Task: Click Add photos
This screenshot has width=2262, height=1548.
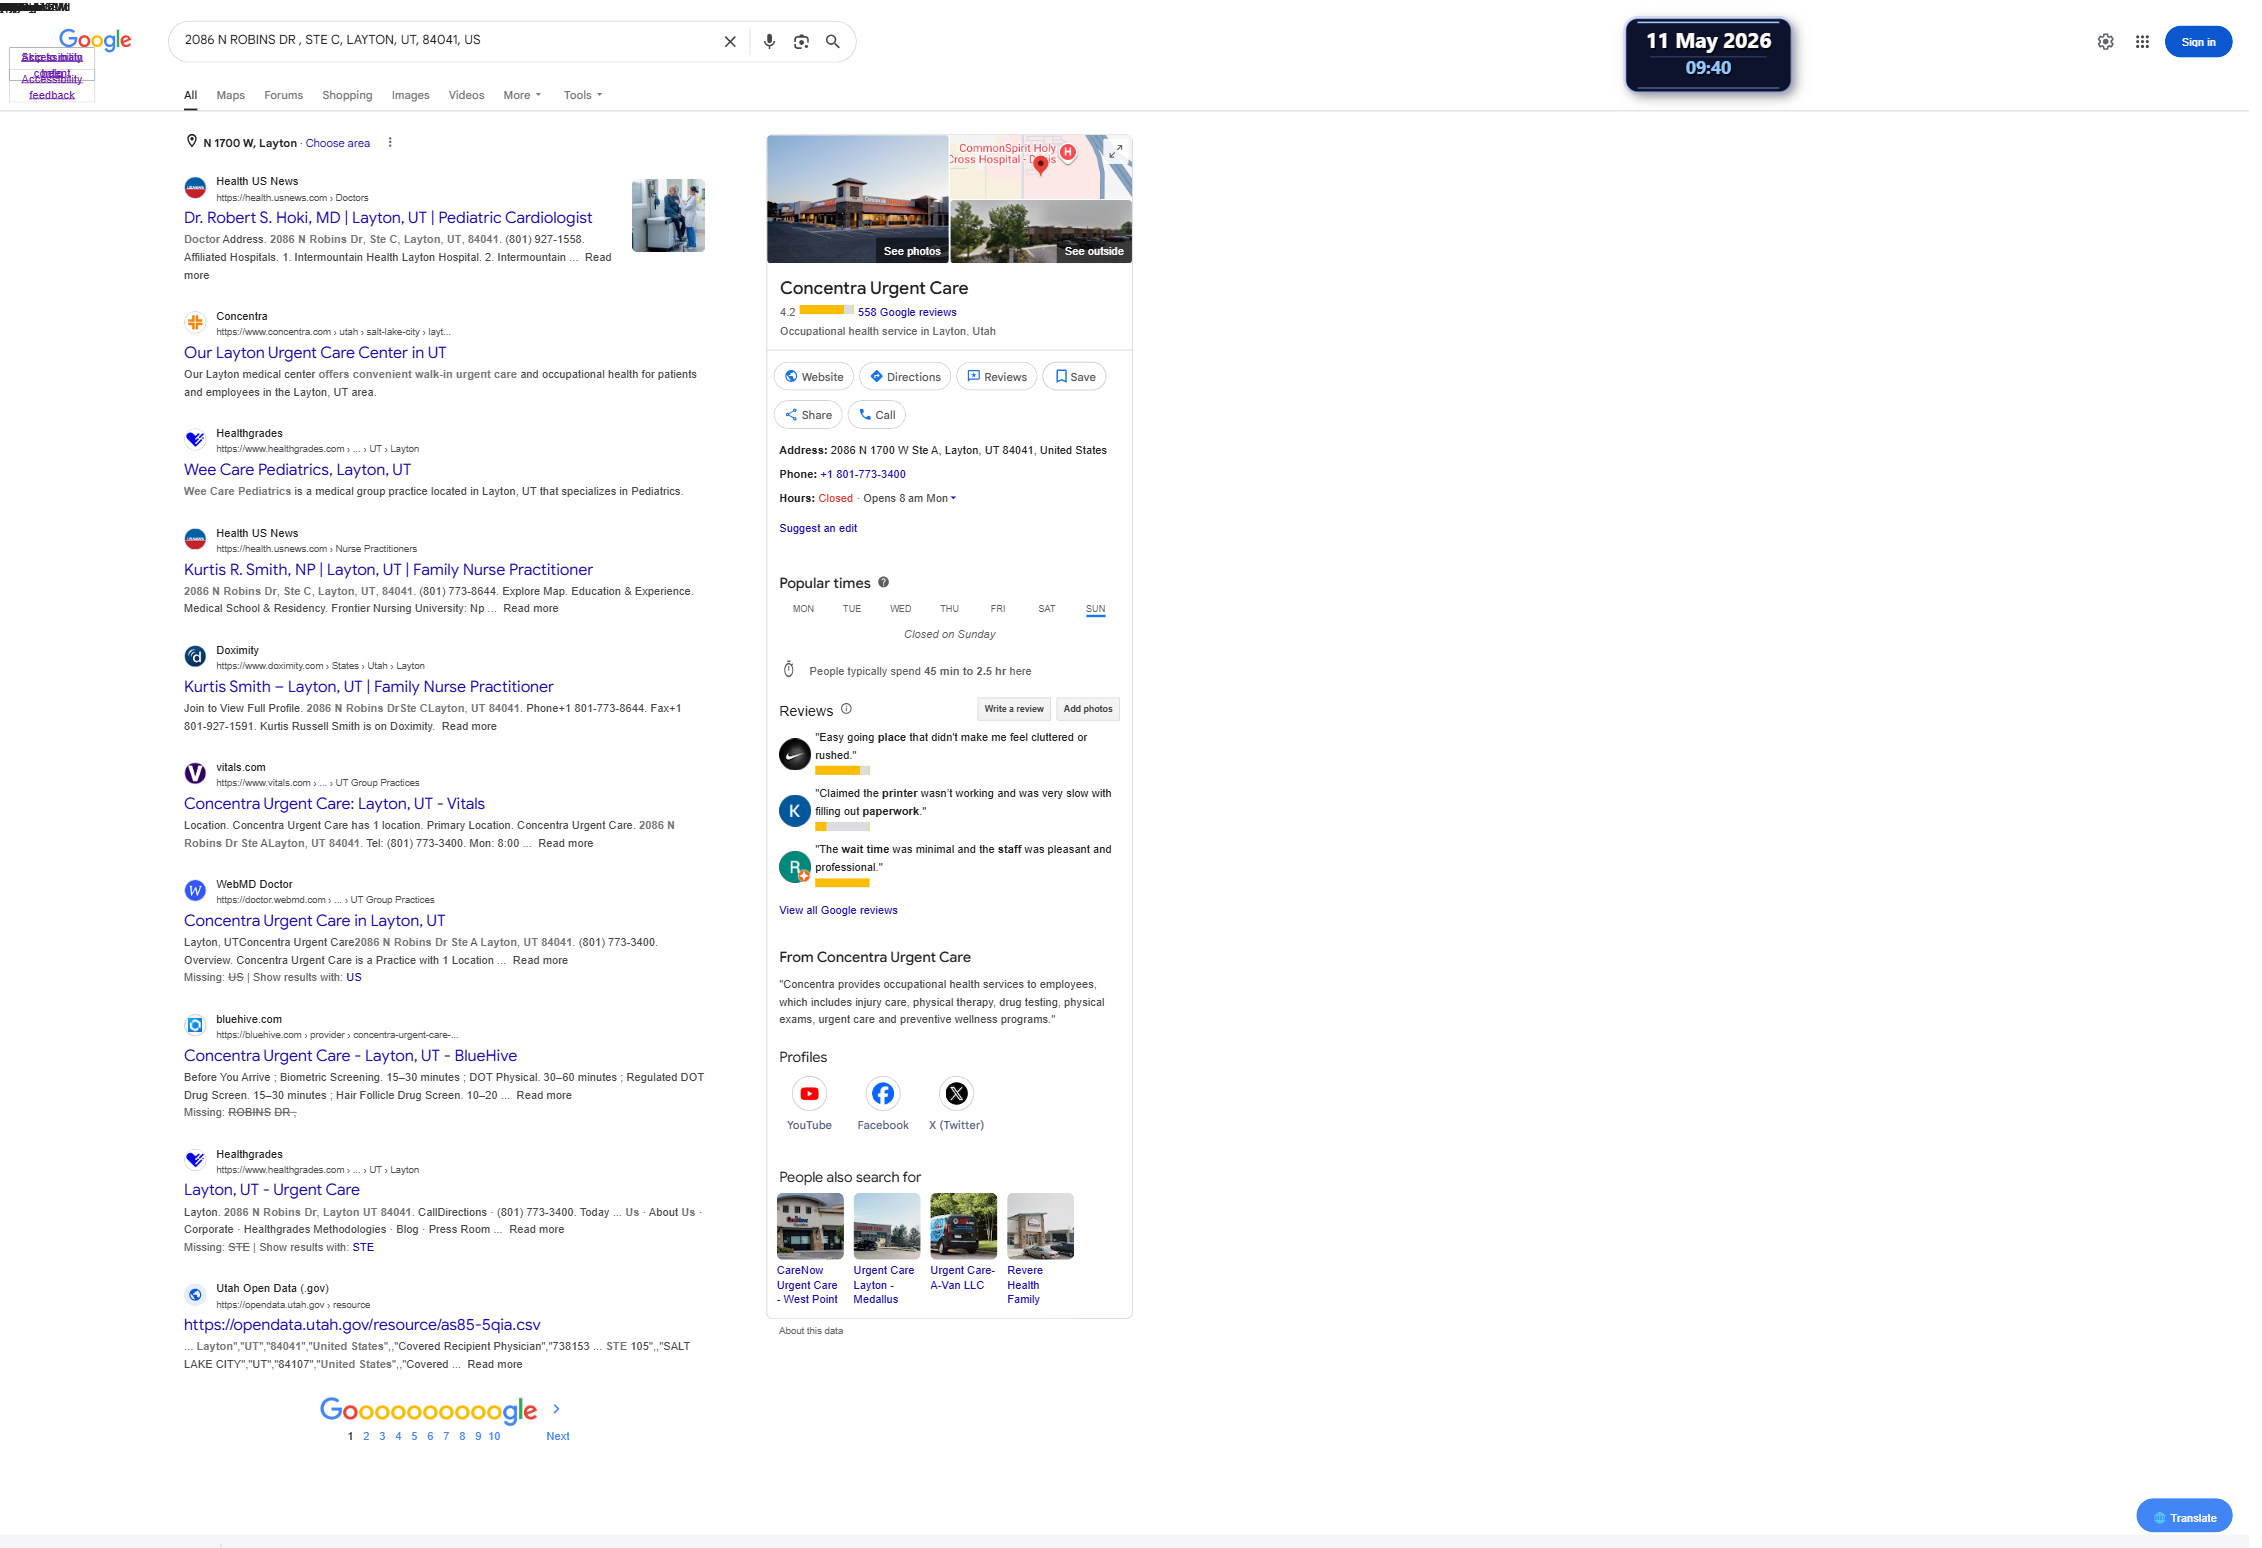Action: 1088,709
